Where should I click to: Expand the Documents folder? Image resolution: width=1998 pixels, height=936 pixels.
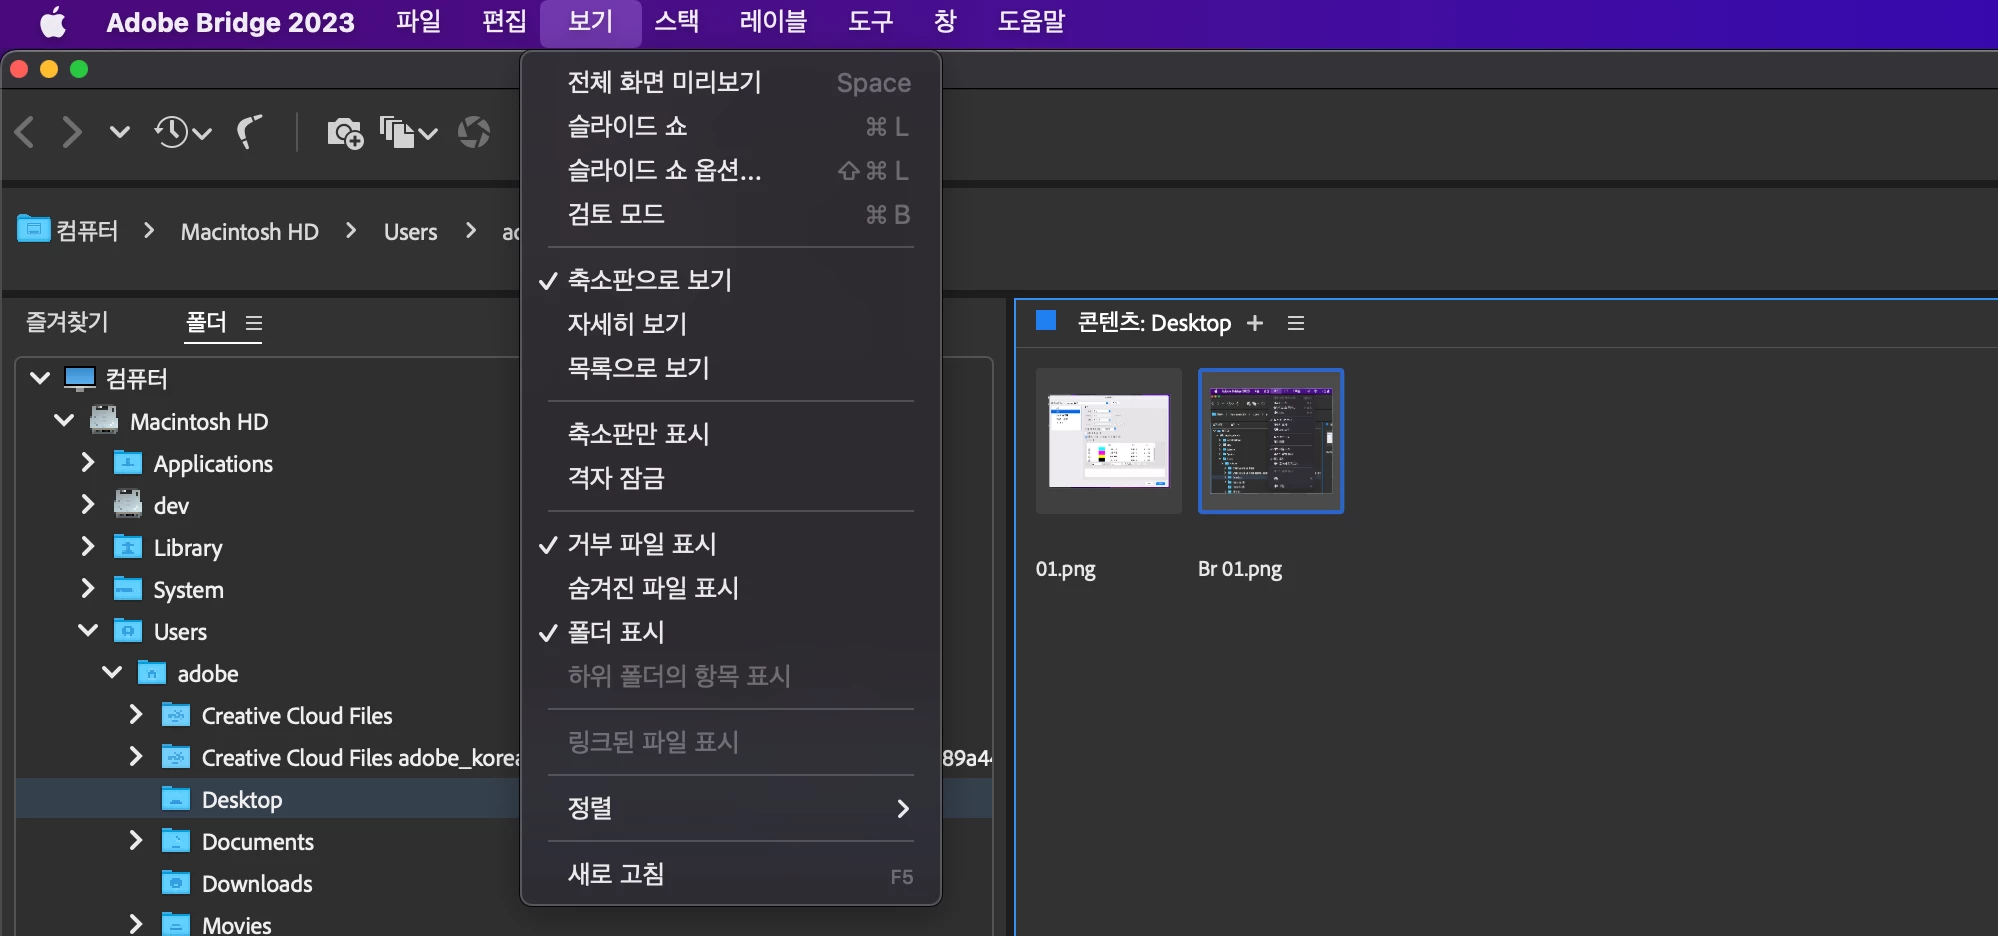136,840
